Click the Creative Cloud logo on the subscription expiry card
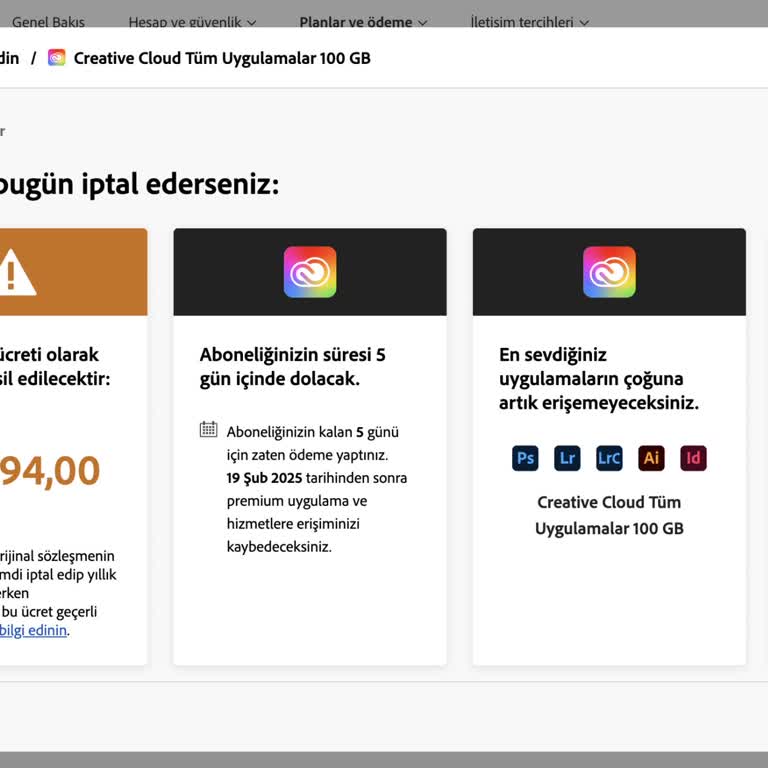Image resolution: width=768 pixels, height=768 pixels. pos(310,272)
